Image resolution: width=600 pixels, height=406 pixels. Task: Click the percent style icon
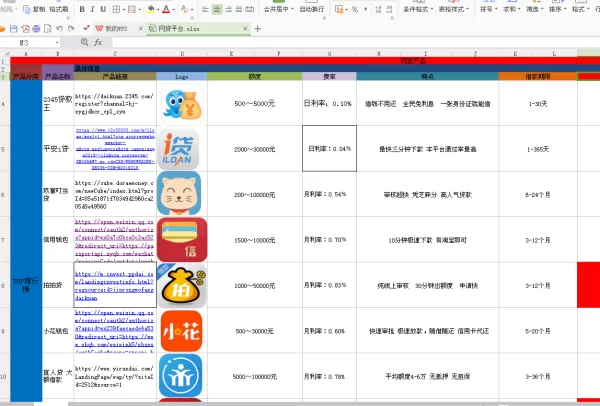pyautogui.click(x=354, y=9)
